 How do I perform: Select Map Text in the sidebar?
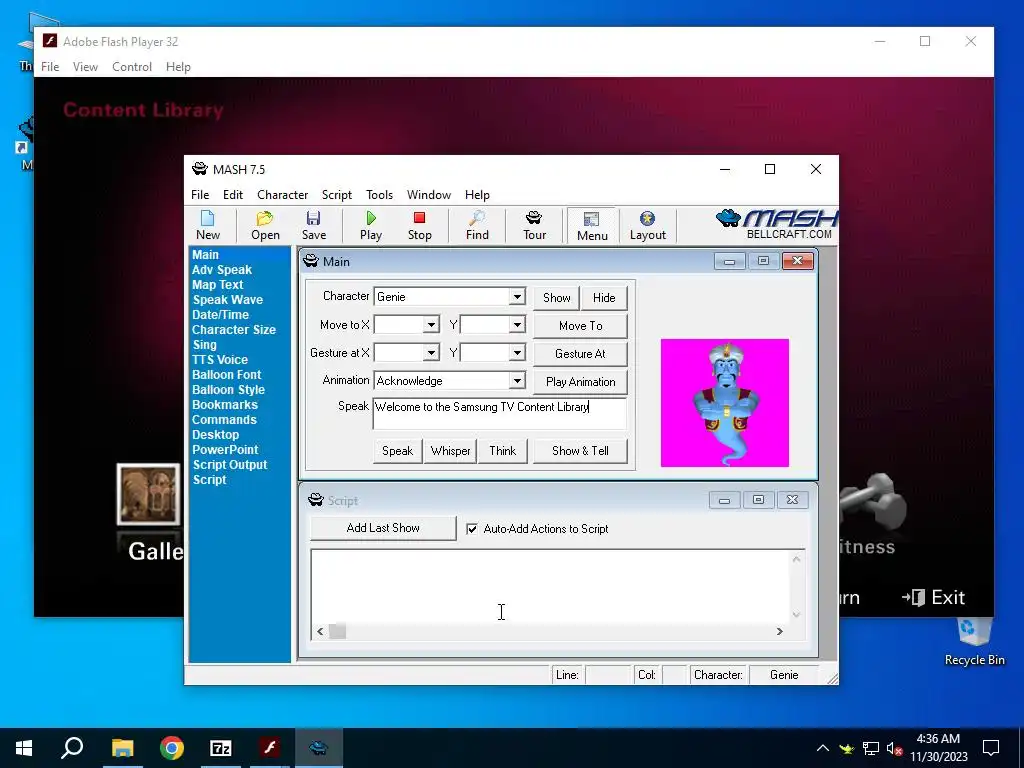217,285
